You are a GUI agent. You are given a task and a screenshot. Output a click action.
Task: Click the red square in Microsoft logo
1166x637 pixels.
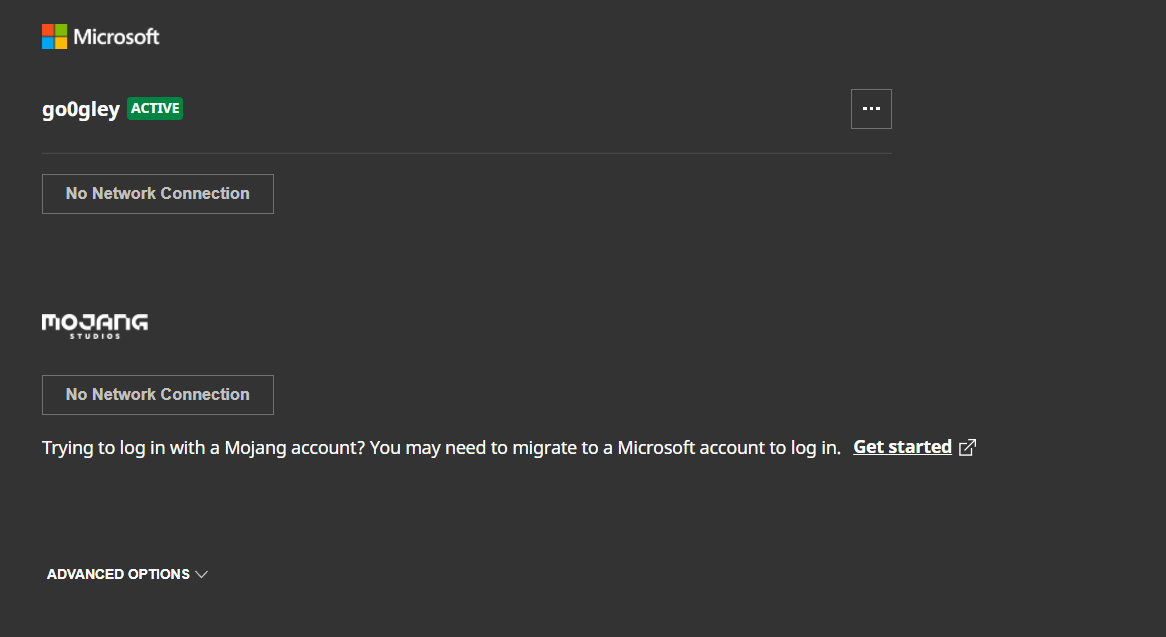(48, 30)
